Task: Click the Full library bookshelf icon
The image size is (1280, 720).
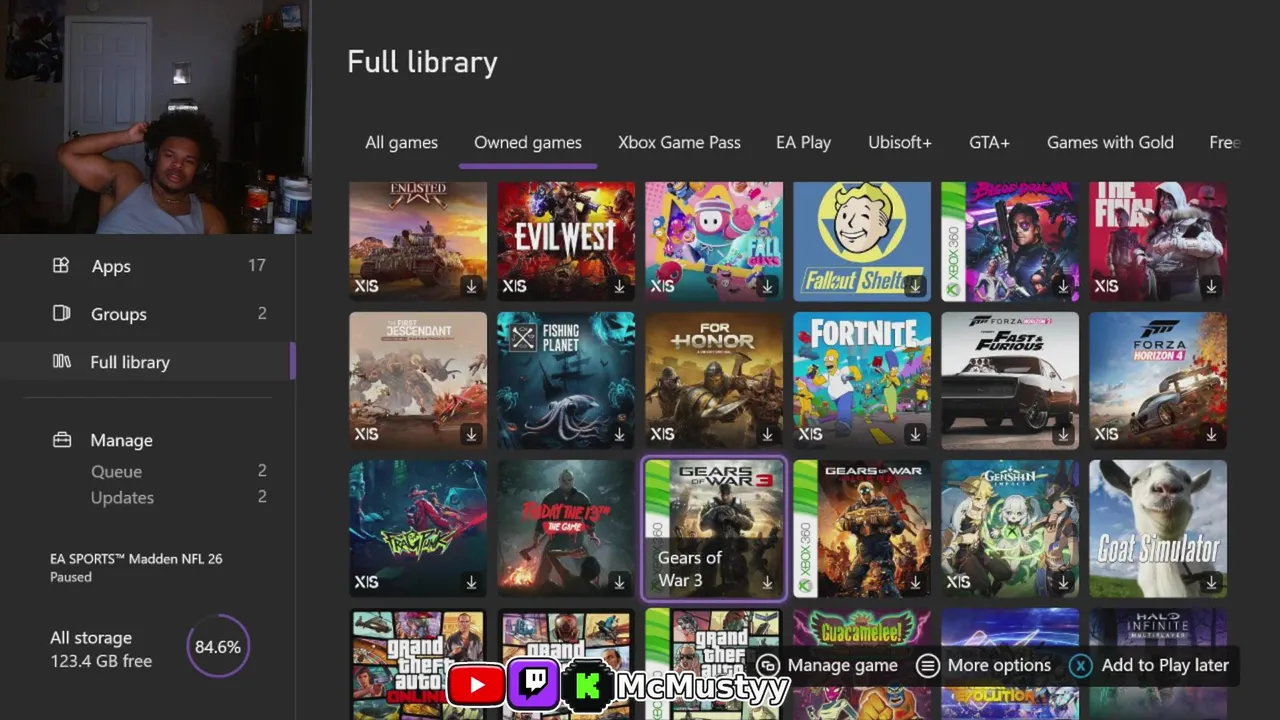Action: coord(61,362)
